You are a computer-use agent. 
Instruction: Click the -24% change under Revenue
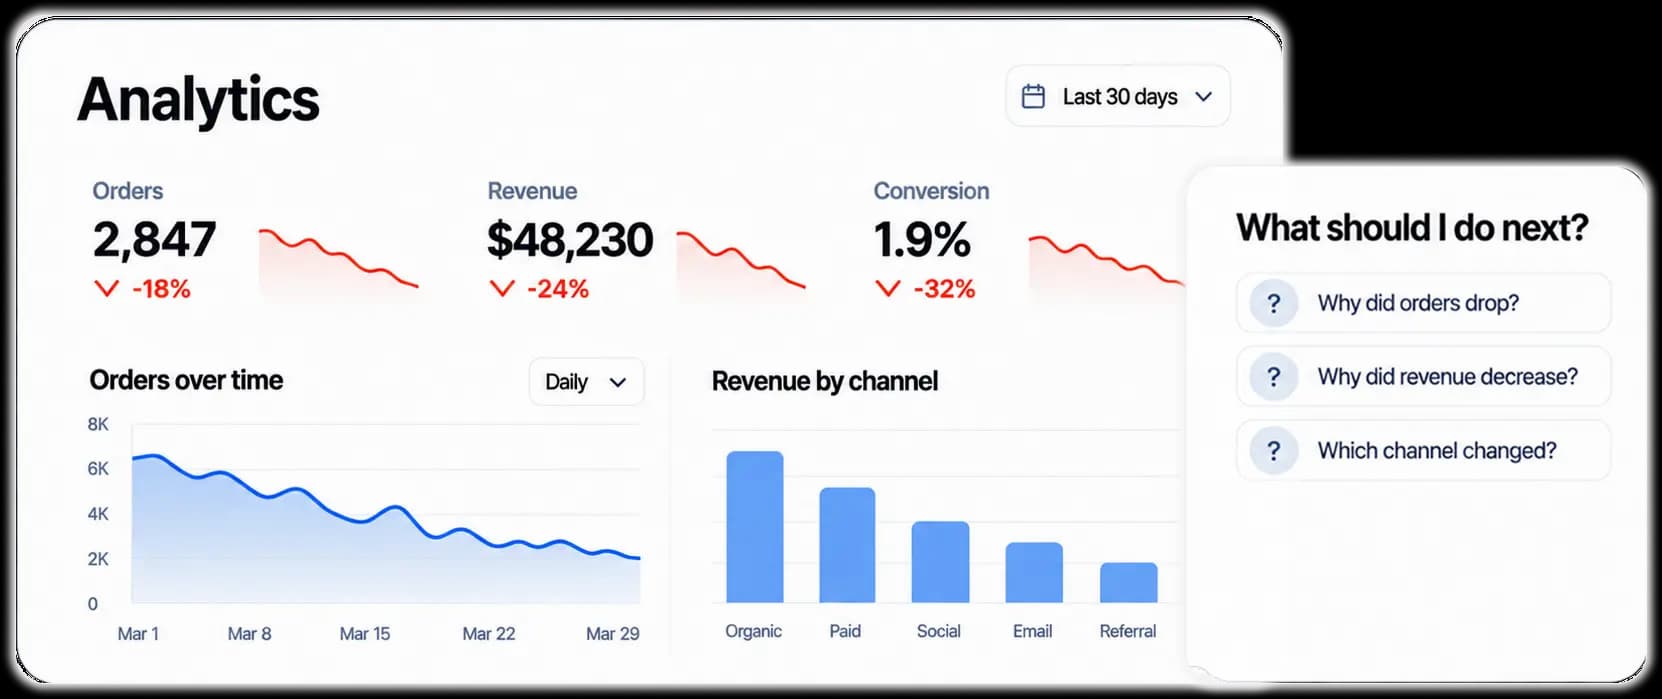point(558,289)
